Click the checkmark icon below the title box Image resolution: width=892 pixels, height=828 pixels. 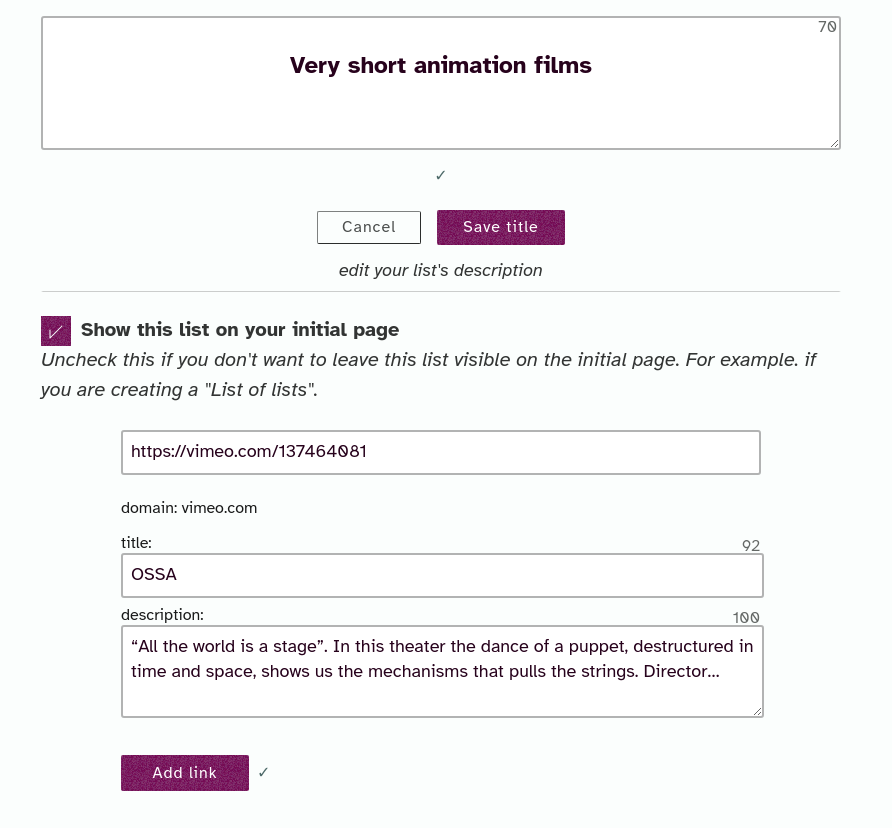440,175
